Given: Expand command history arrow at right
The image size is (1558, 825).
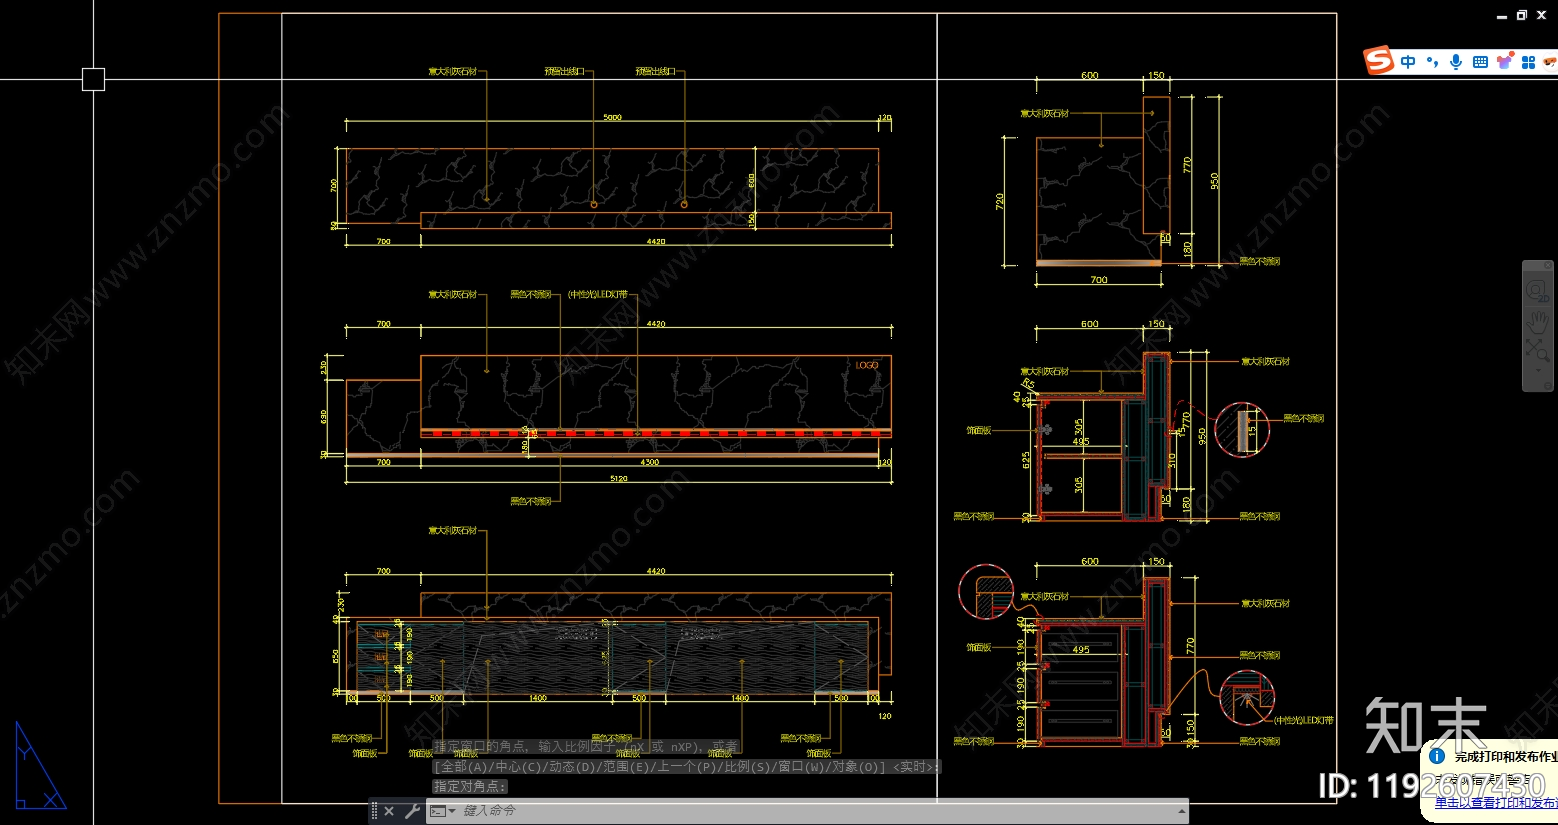Looking at the screenshot, I should [x=1182, y=811].
